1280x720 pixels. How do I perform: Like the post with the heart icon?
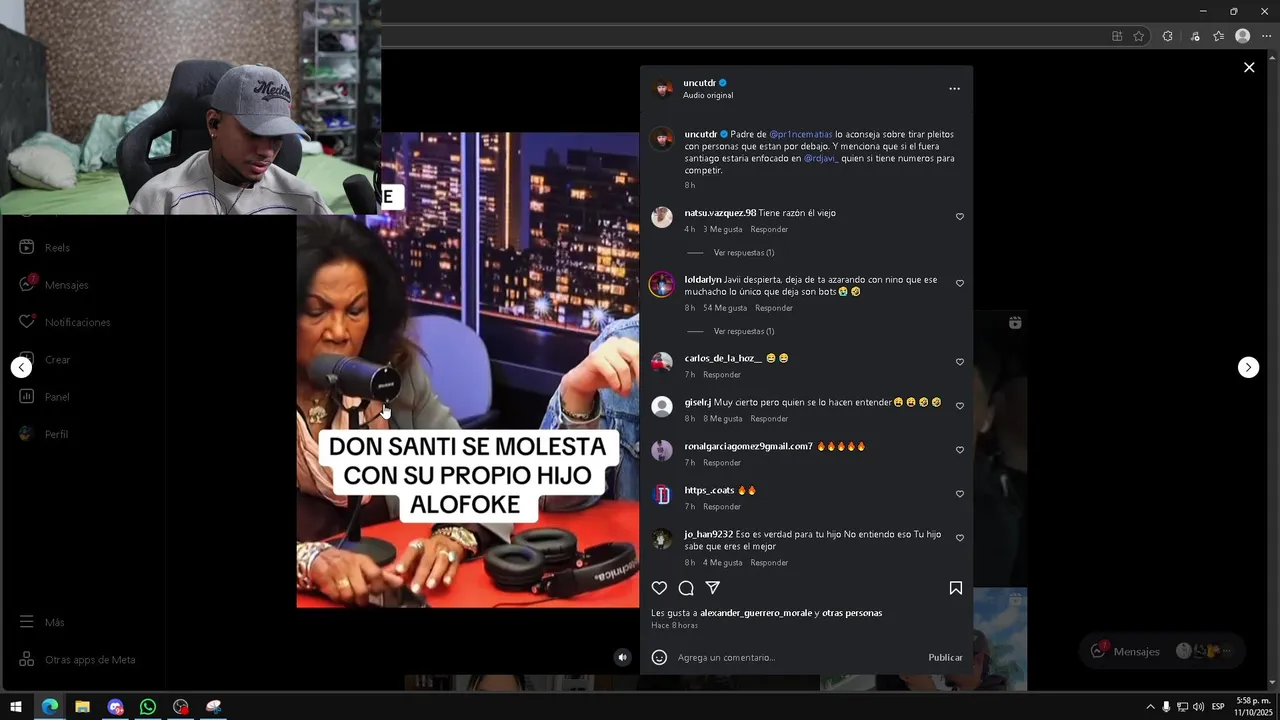tap(659, 588)
